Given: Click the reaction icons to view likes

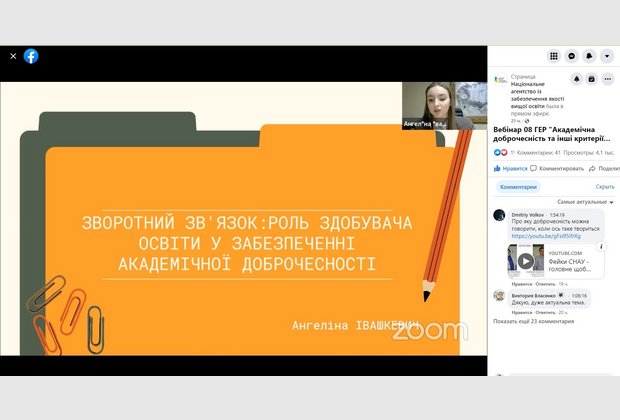Looking at the screenshot, I should tap(501, 152).
